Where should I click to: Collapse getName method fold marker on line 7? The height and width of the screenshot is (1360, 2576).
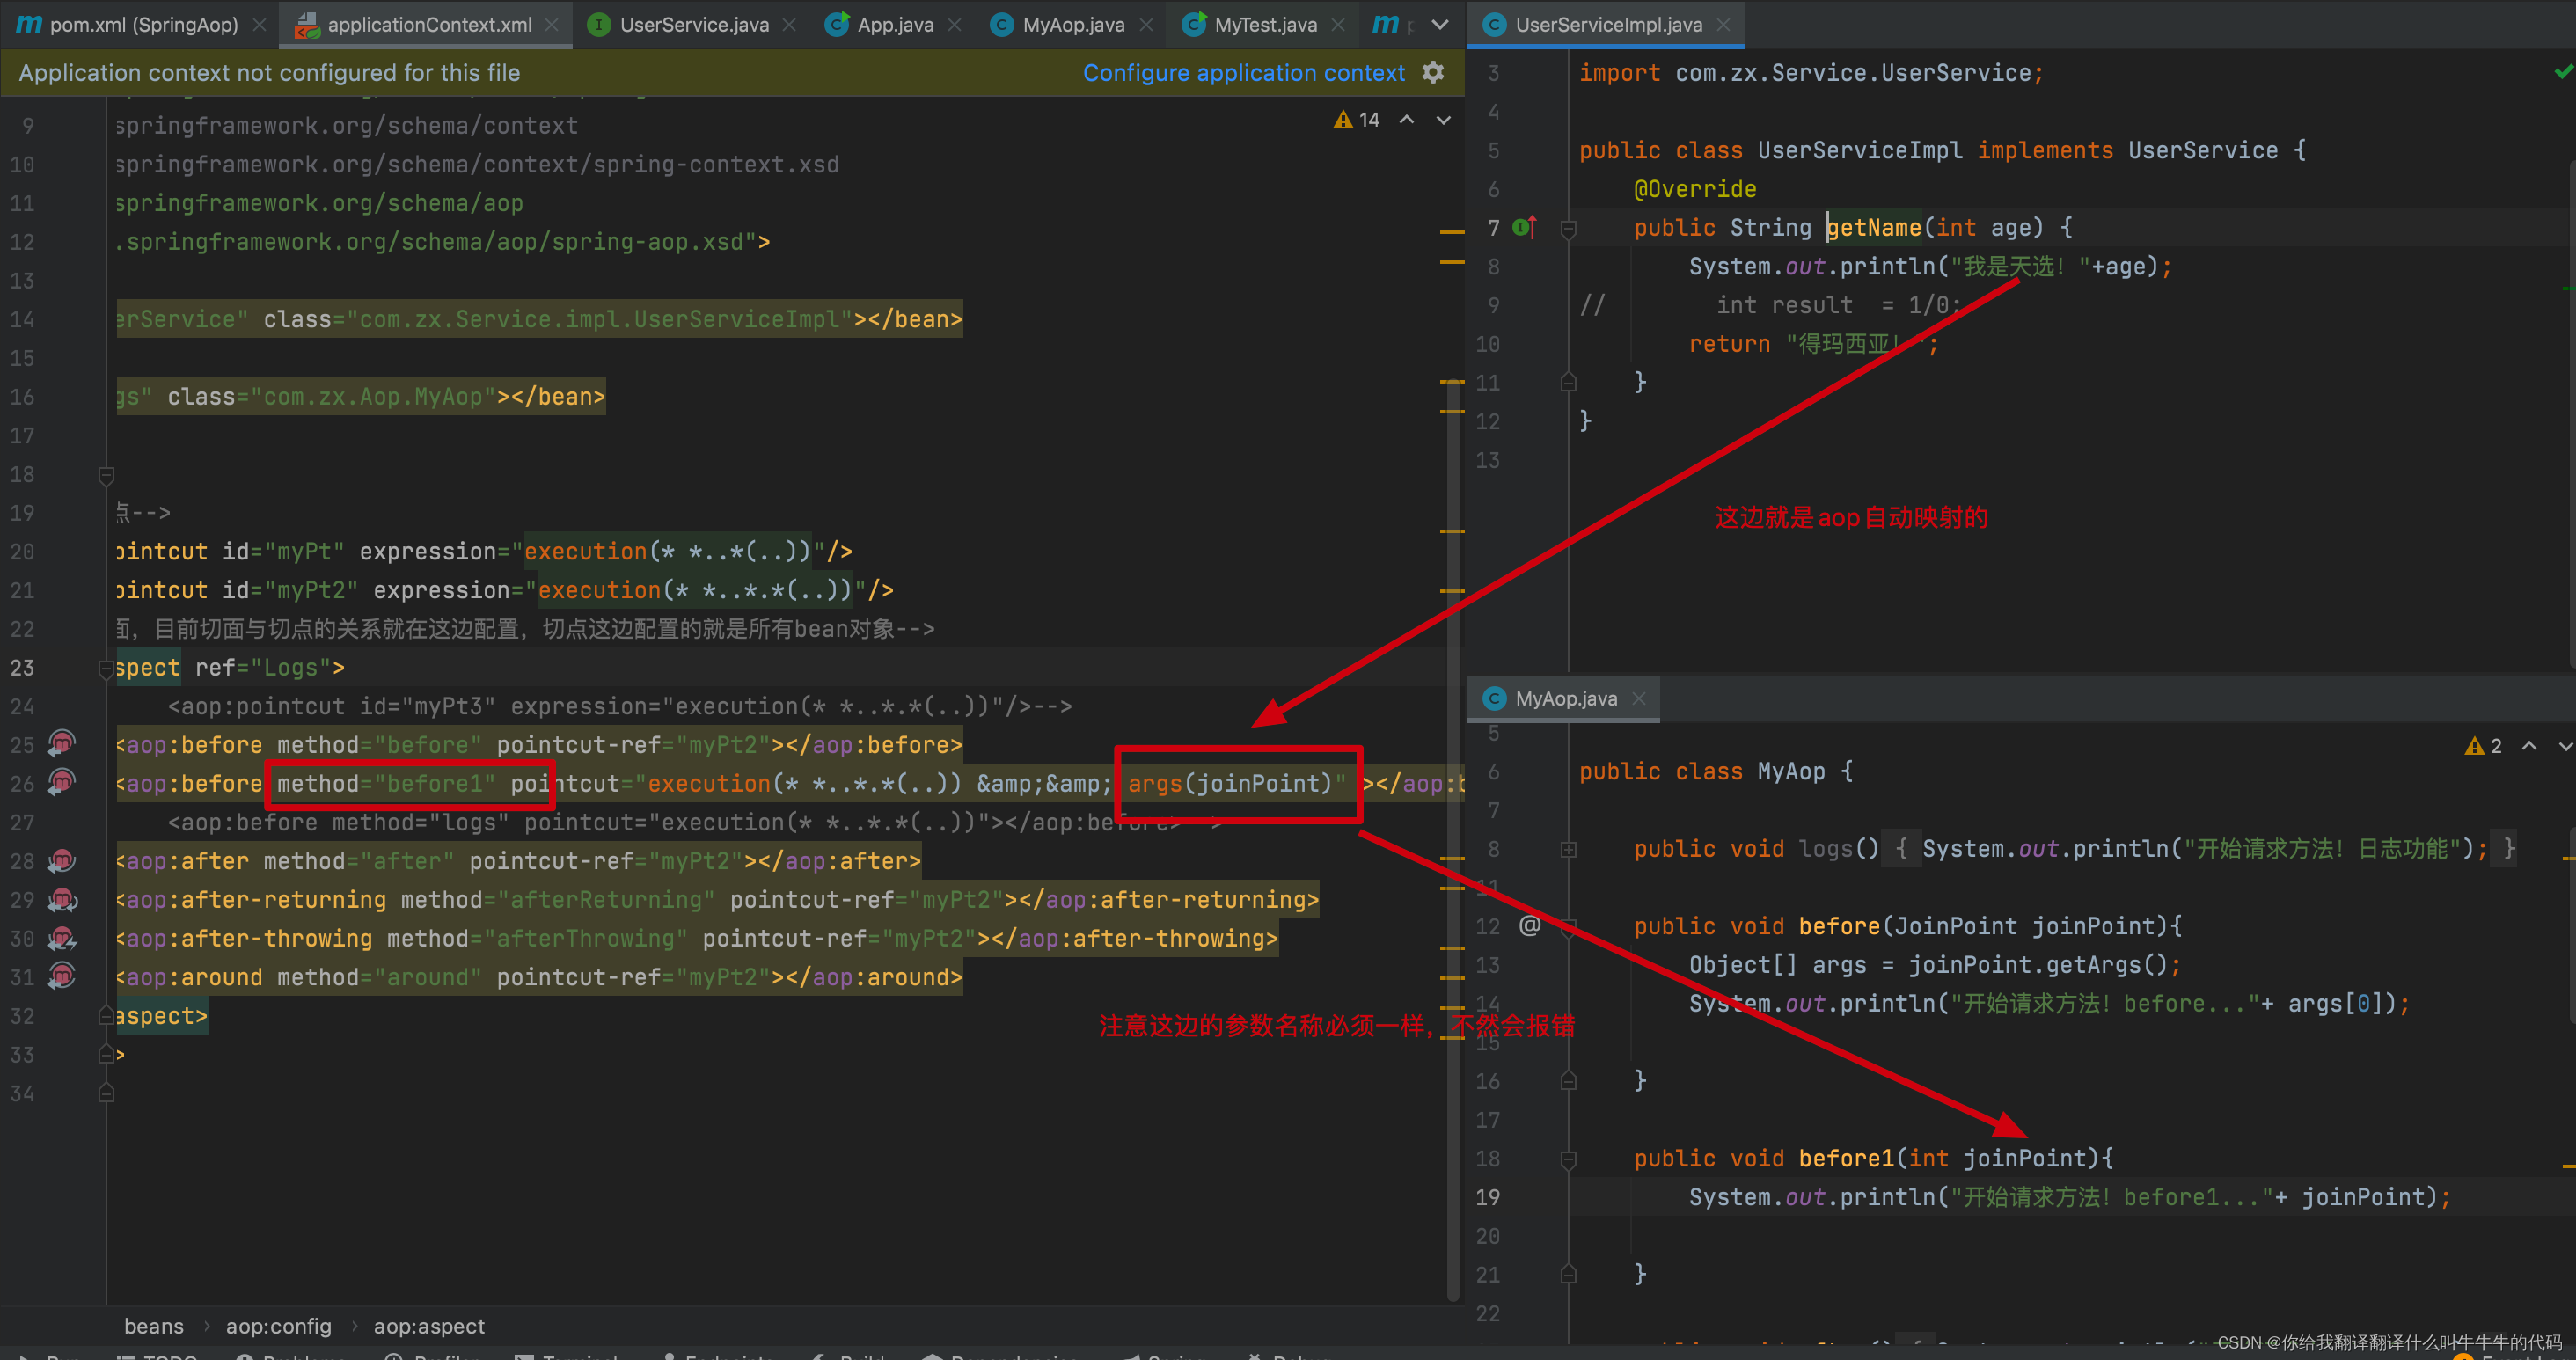[x=1568, y=228]
